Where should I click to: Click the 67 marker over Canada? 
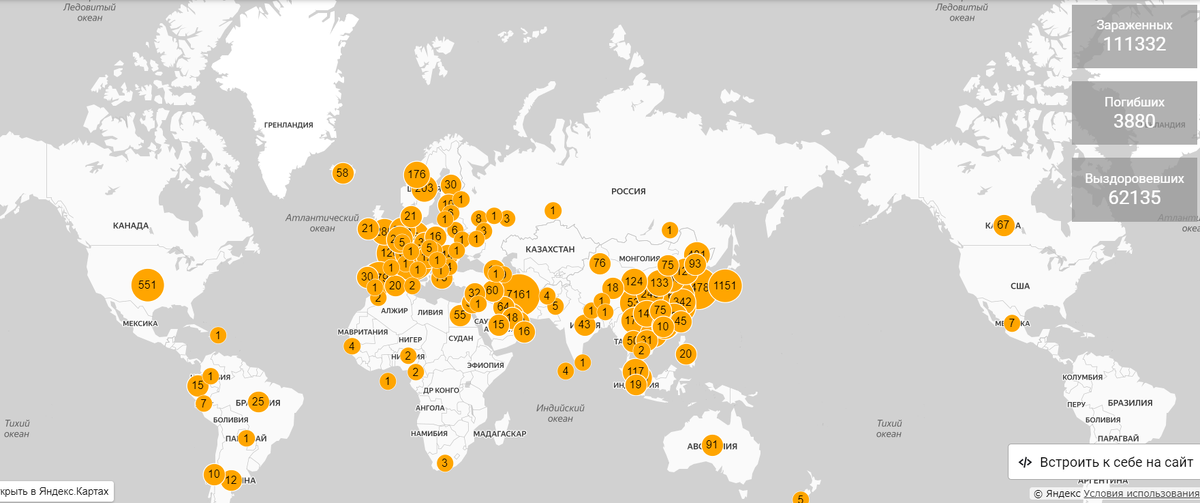1003,224
